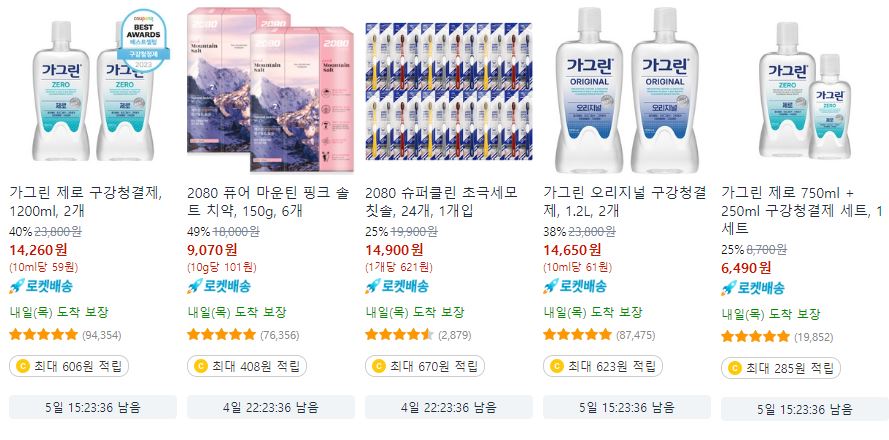Click the rocket delivery icon under the 14,260원 price
The image size is (889, 440).
click(16, 286)
